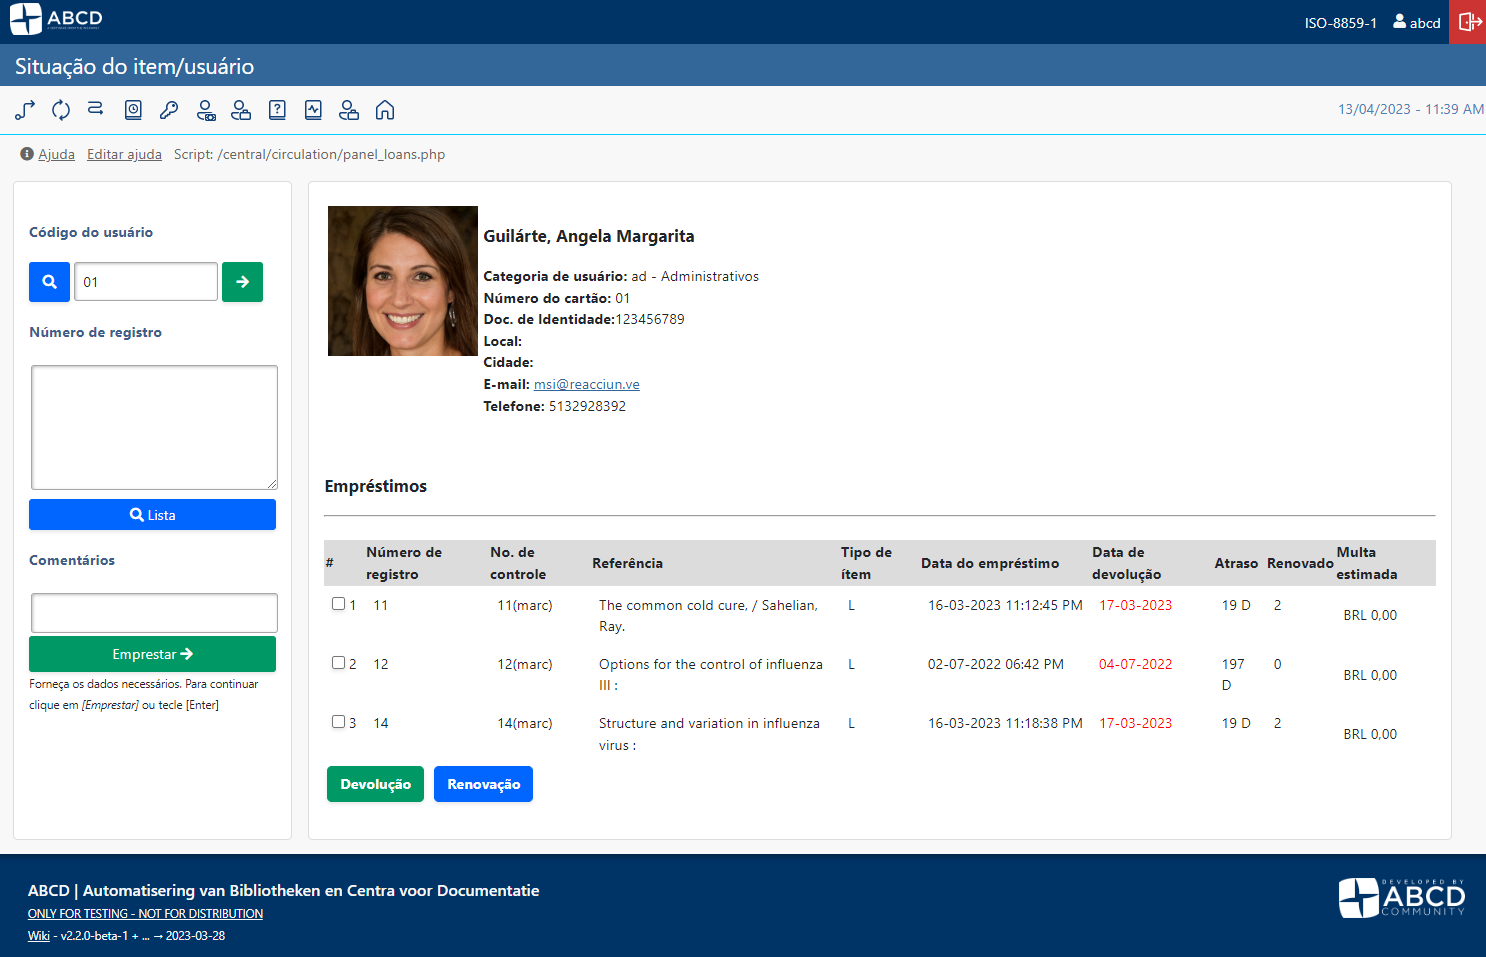
Task: Click the circular arrows renew icon
Action: click(x=61, y=110)
